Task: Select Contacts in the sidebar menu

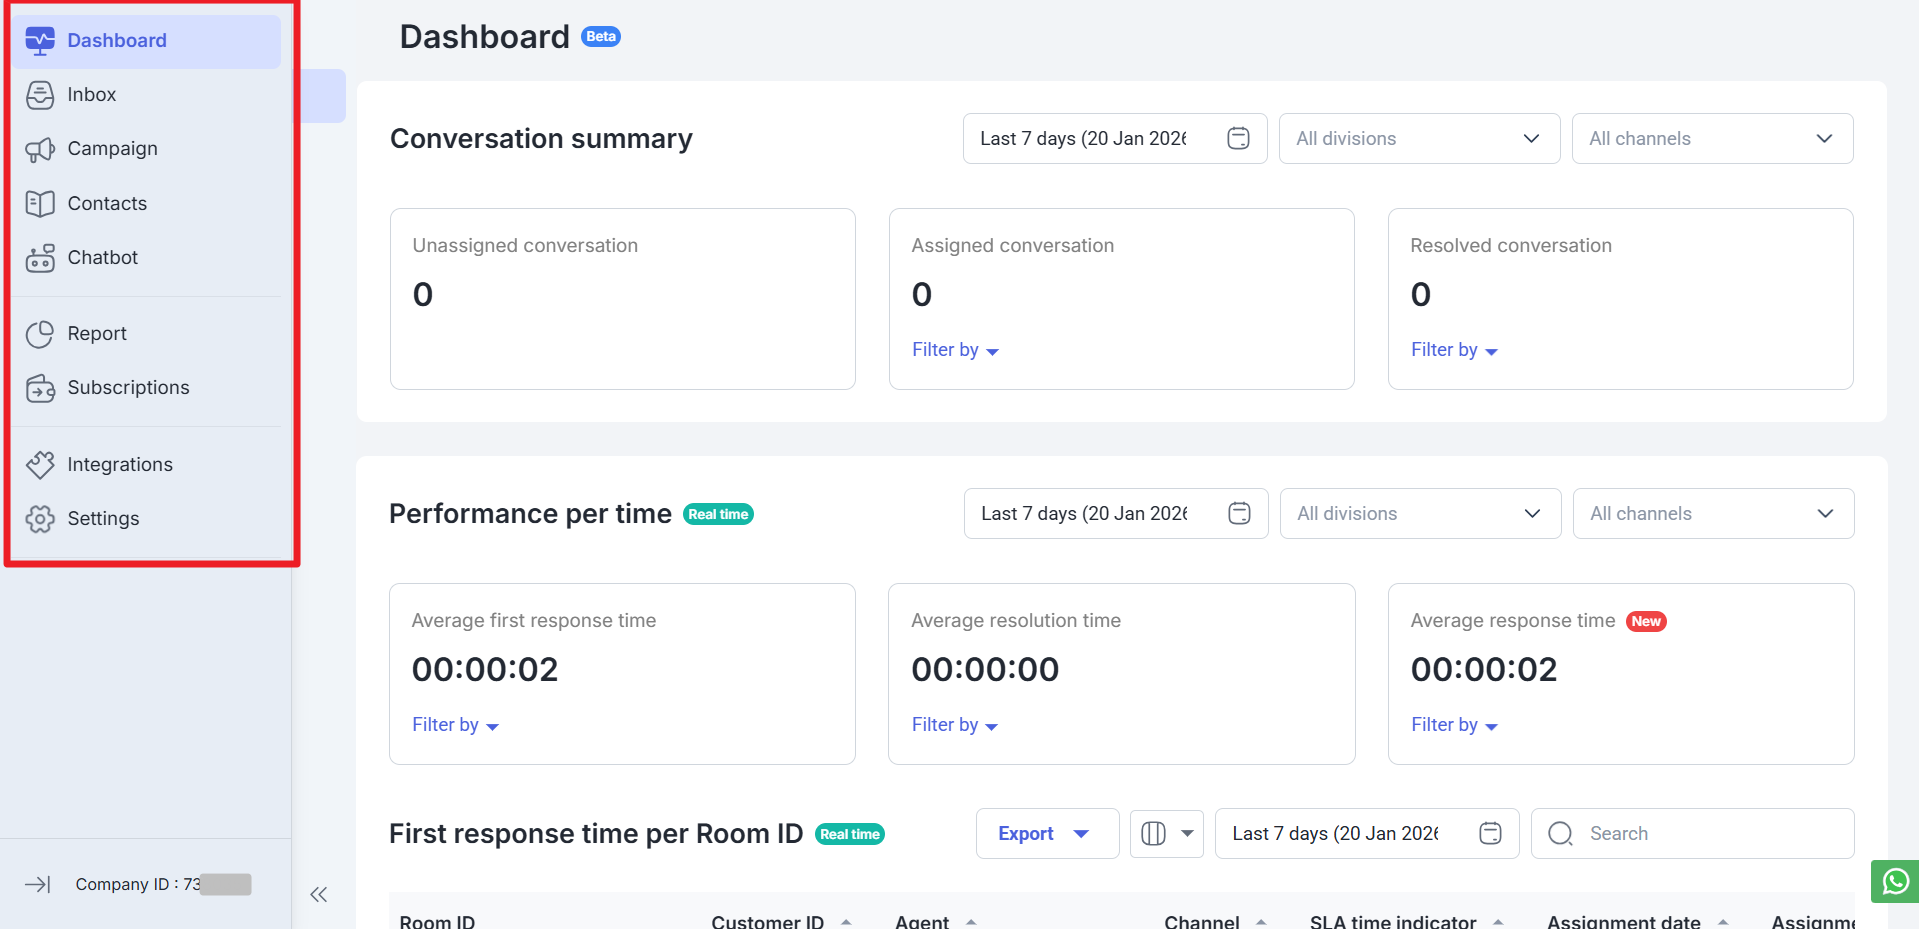Action: click(107, 204)
